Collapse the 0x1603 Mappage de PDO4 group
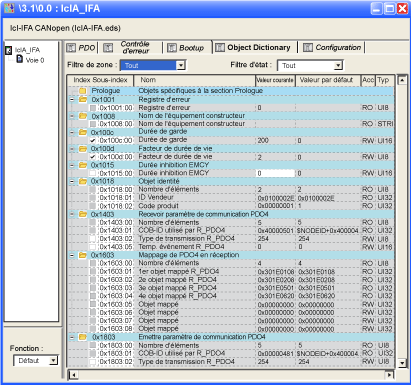The width and height of the screenshot is (411, 385). 72,255
